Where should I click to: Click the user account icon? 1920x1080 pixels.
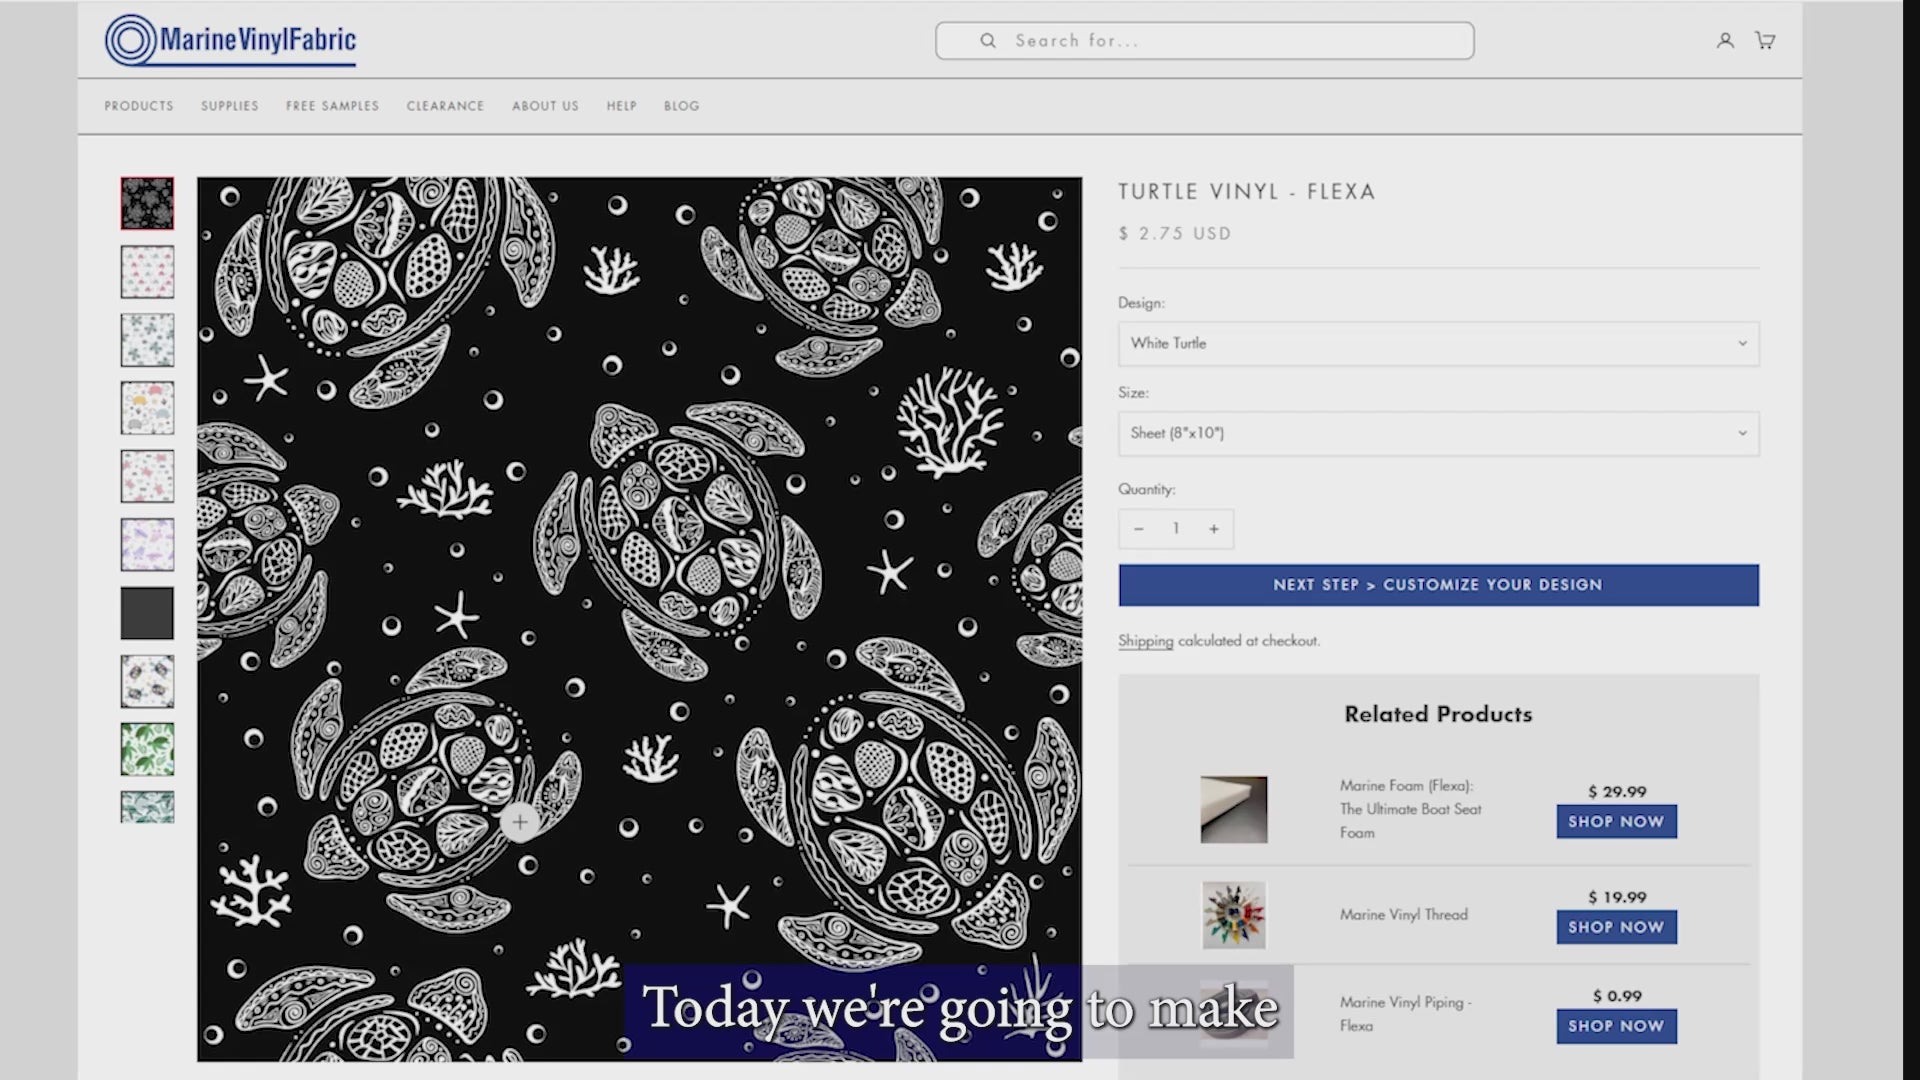click(x=1725, y=41)
